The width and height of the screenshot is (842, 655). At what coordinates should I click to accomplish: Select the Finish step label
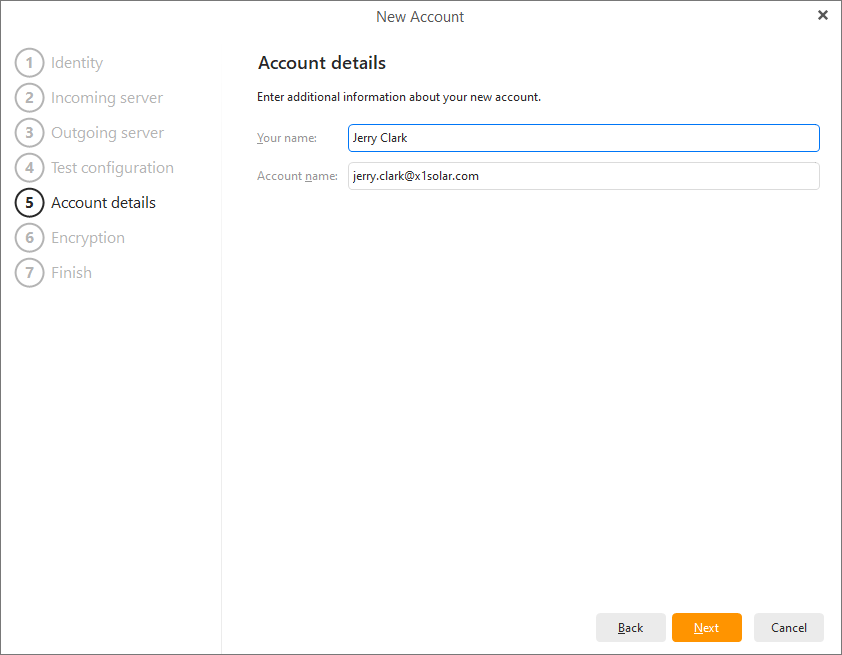coord(71,273)
